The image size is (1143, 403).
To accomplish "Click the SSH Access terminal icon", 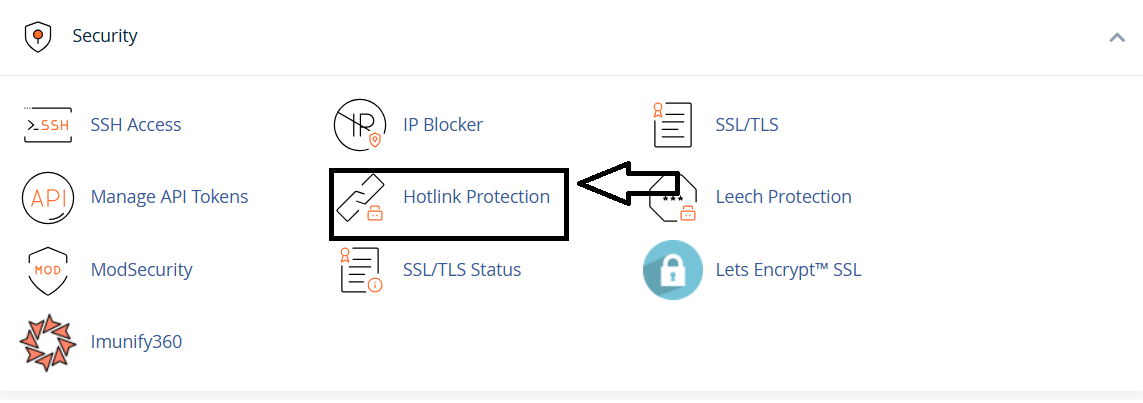I will (47, 125).
